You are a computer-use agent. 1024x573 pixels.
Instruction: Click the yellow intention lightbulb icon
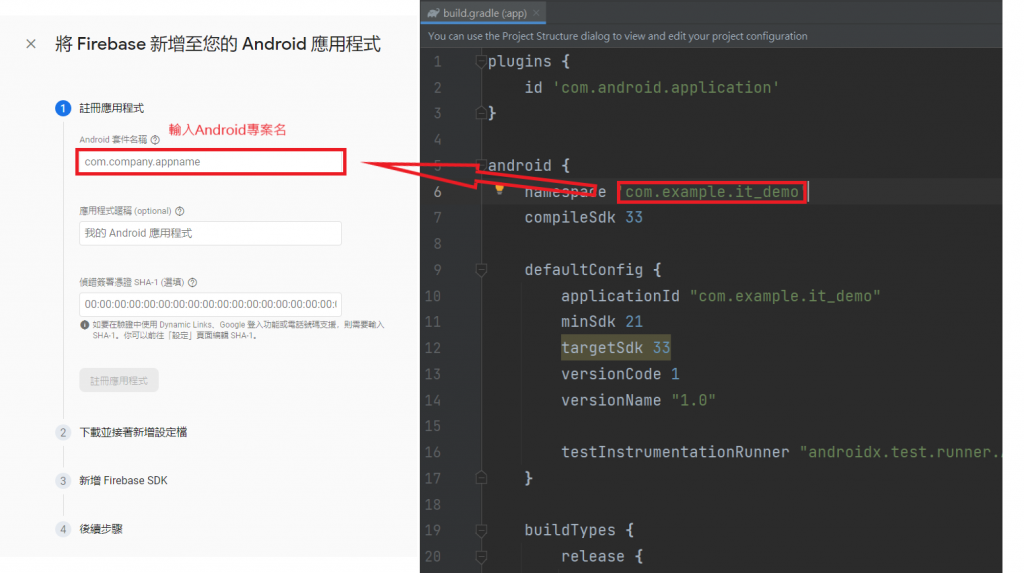pyautogui.click(x=500, y=189)
